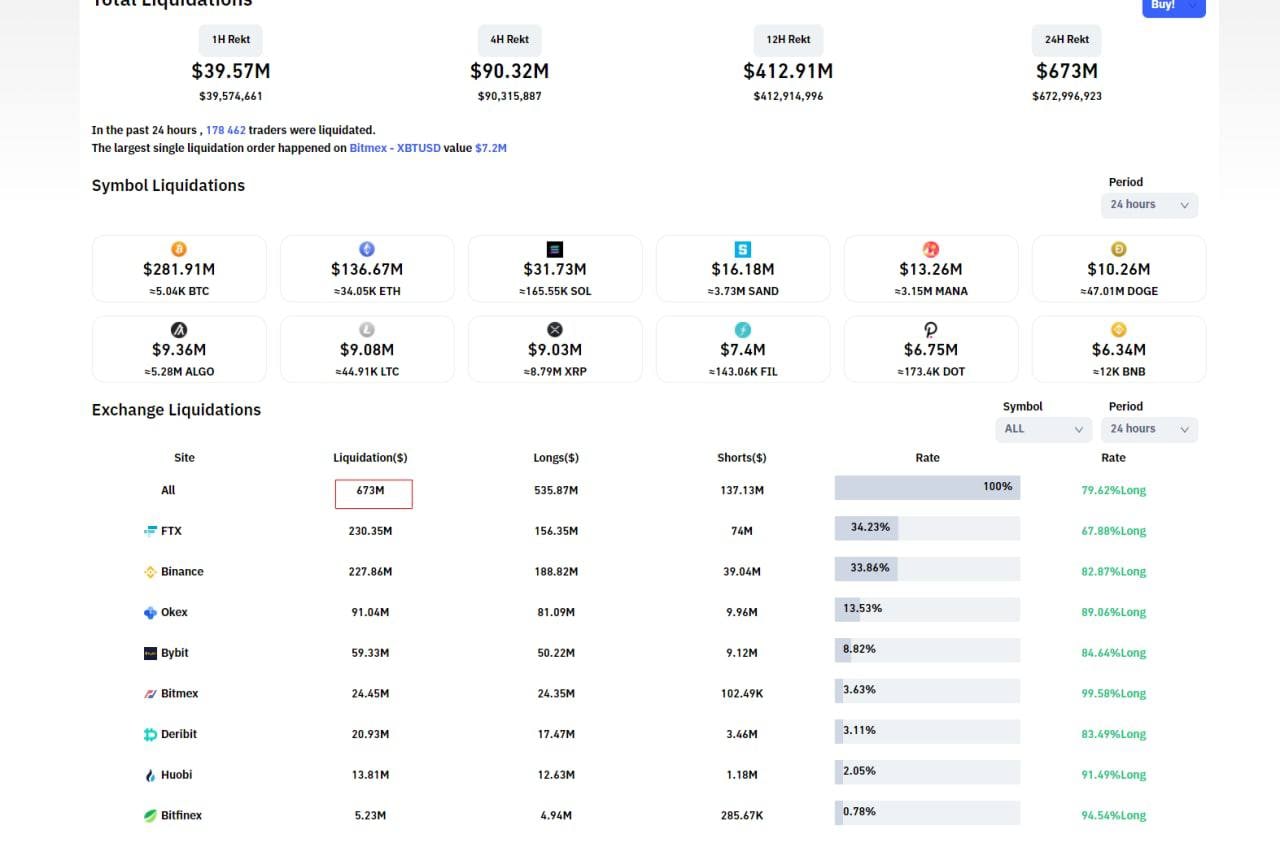Click the 34.23% rate bar for FTX
The image size is (1280, 847).
pos(927,528)
